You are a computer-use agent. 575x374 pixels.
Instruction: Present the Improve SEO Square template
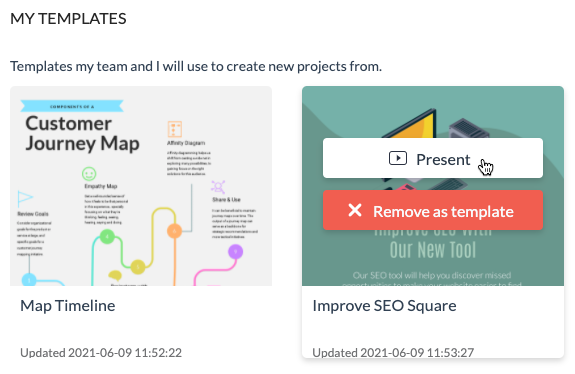(x=433, y=158)
